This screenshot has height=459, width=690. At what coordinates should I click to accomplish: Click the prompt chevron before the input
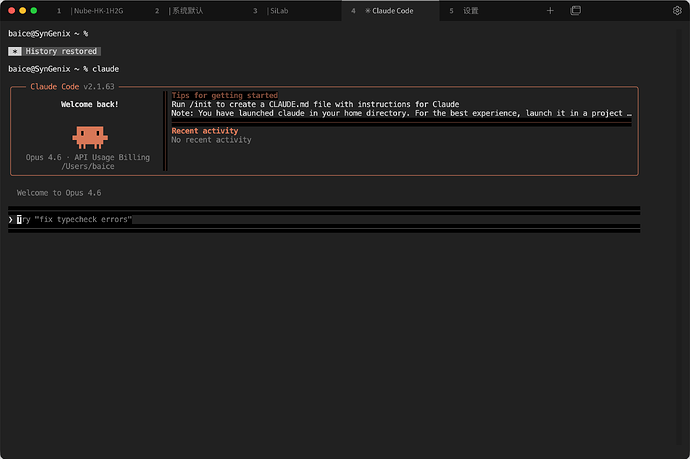coord(11,219)
